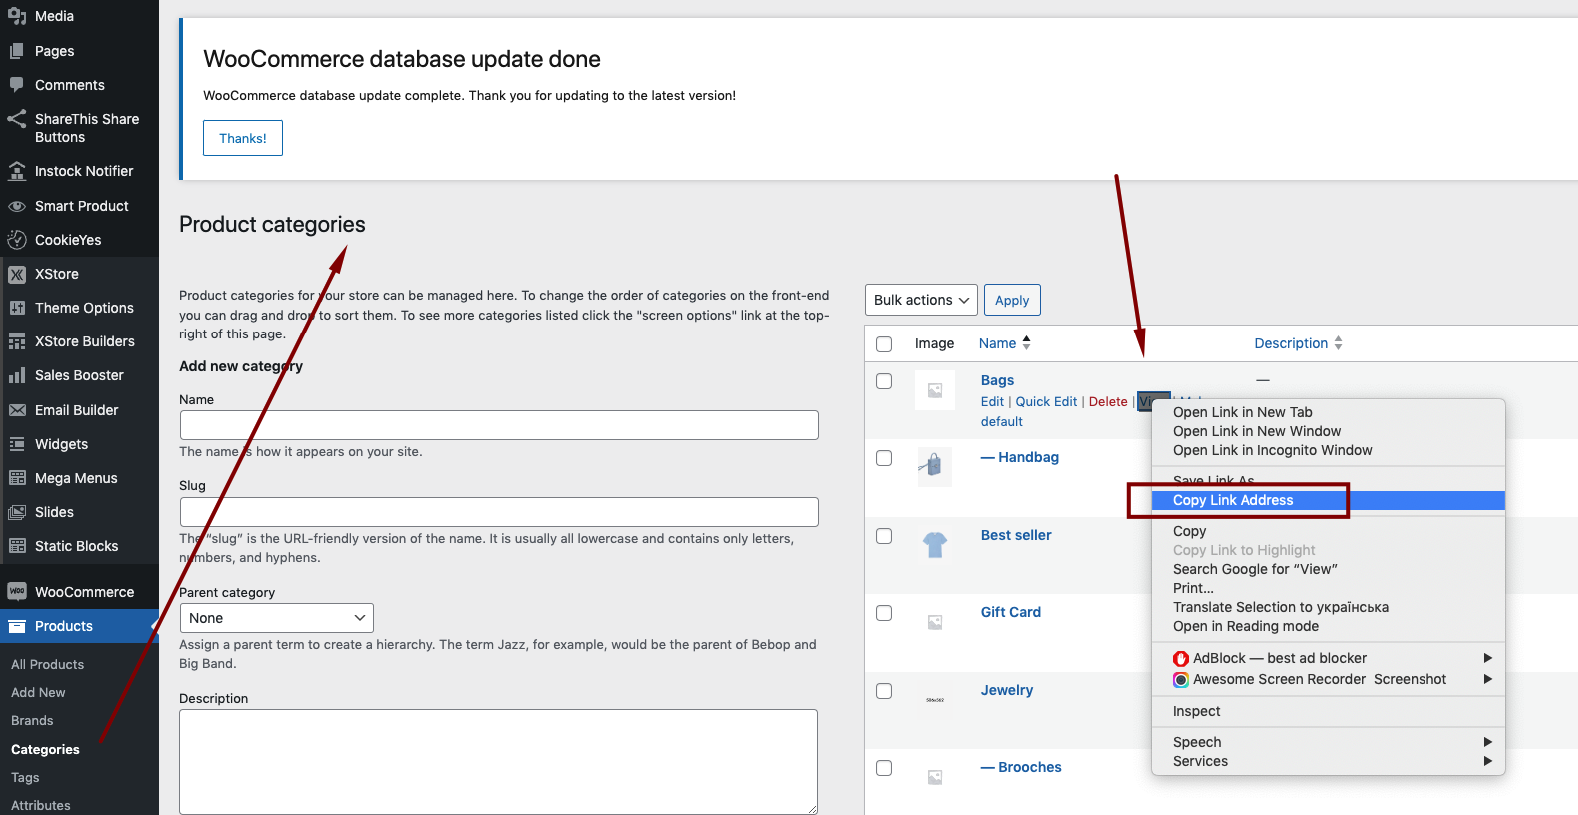Viewport: 1578px width, 815px height.
Task: Open the Gift Card category link
Action: (x=1011, y=612)
